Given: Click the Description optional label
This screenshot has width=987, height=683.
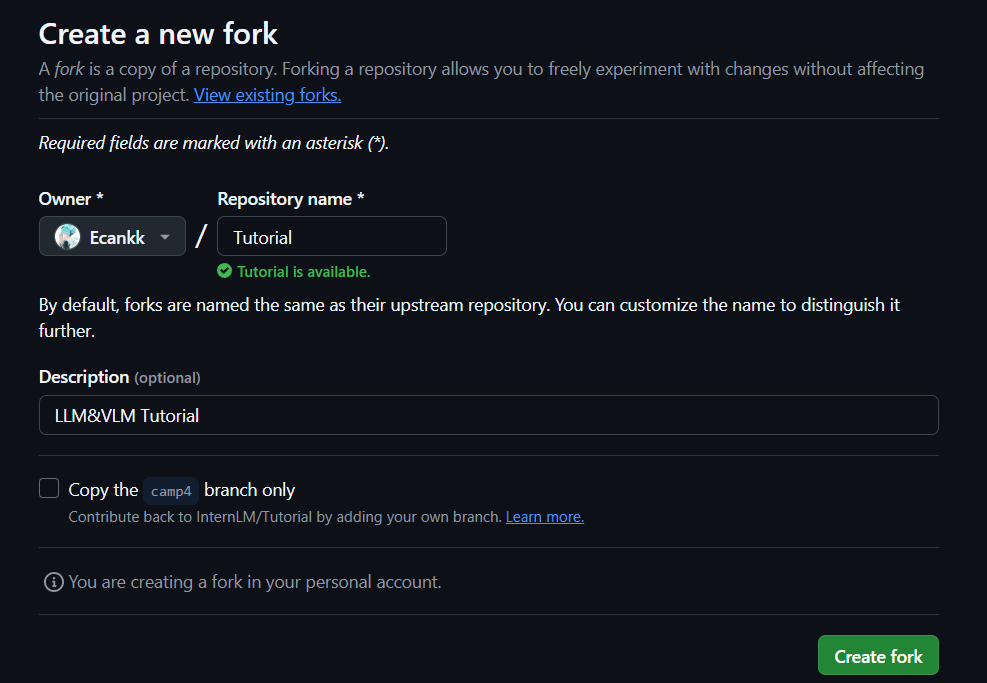Looking at the screenshot, I should [120, 377].
